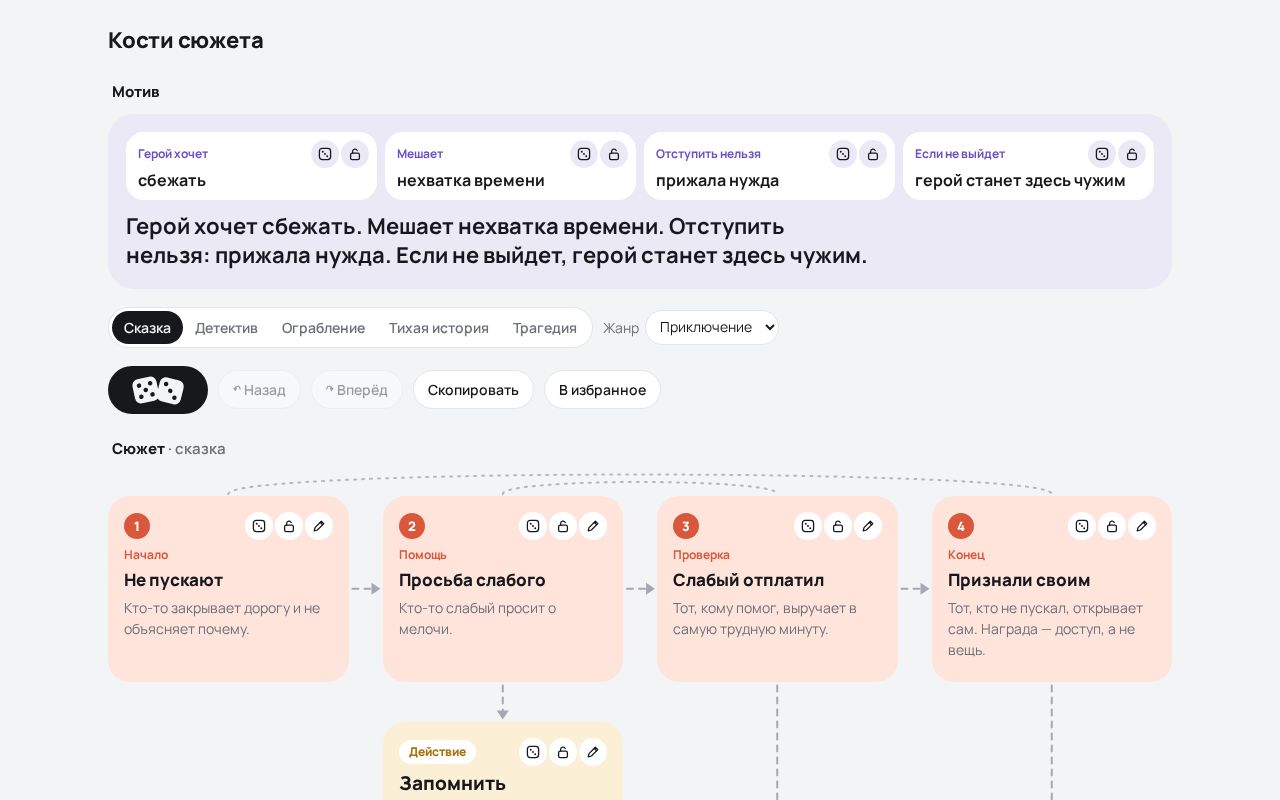Roll the big dice button
The image size is (1280, 800).
pos(158,390)
